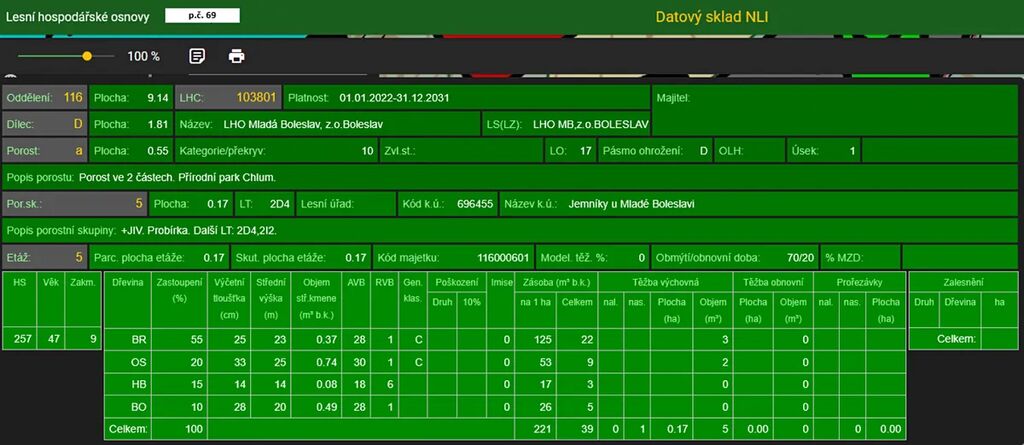1024x445 pixels.
Task: Select the HB tree species row
Action: (x=504, y=384)
